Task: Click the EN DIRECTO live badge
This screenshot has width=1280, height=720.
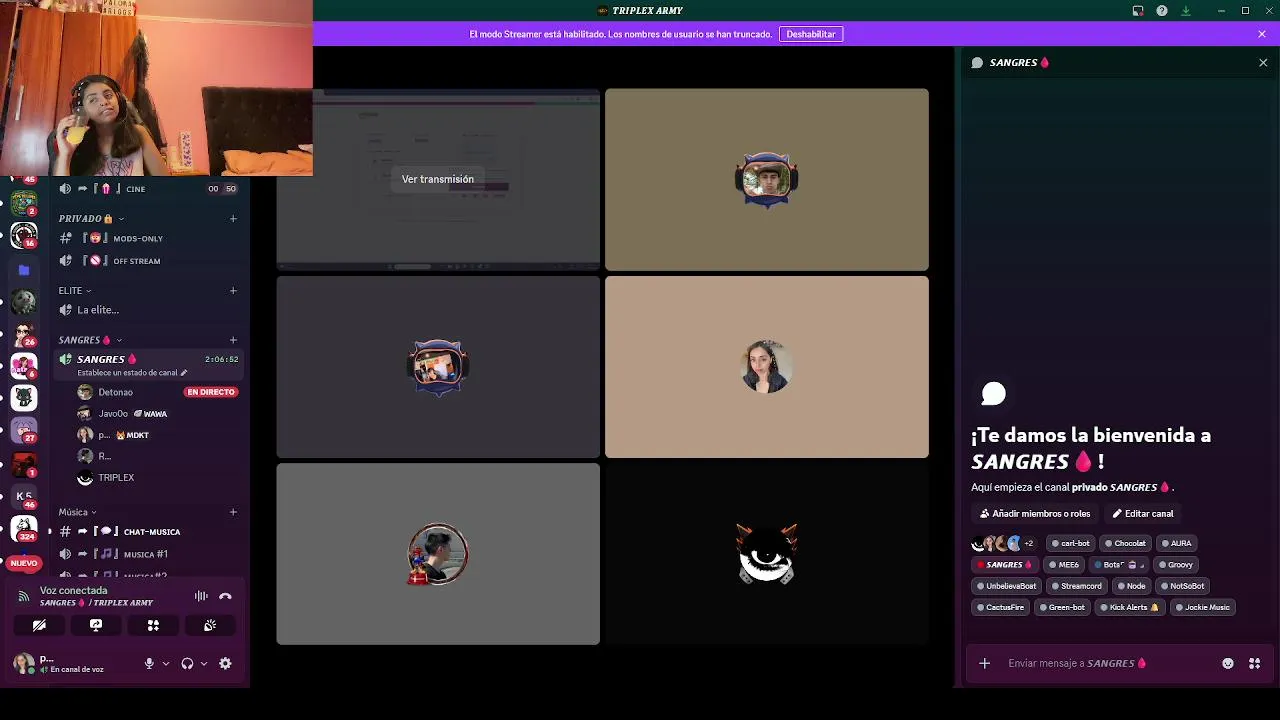Action: click(x=210, y=392)
